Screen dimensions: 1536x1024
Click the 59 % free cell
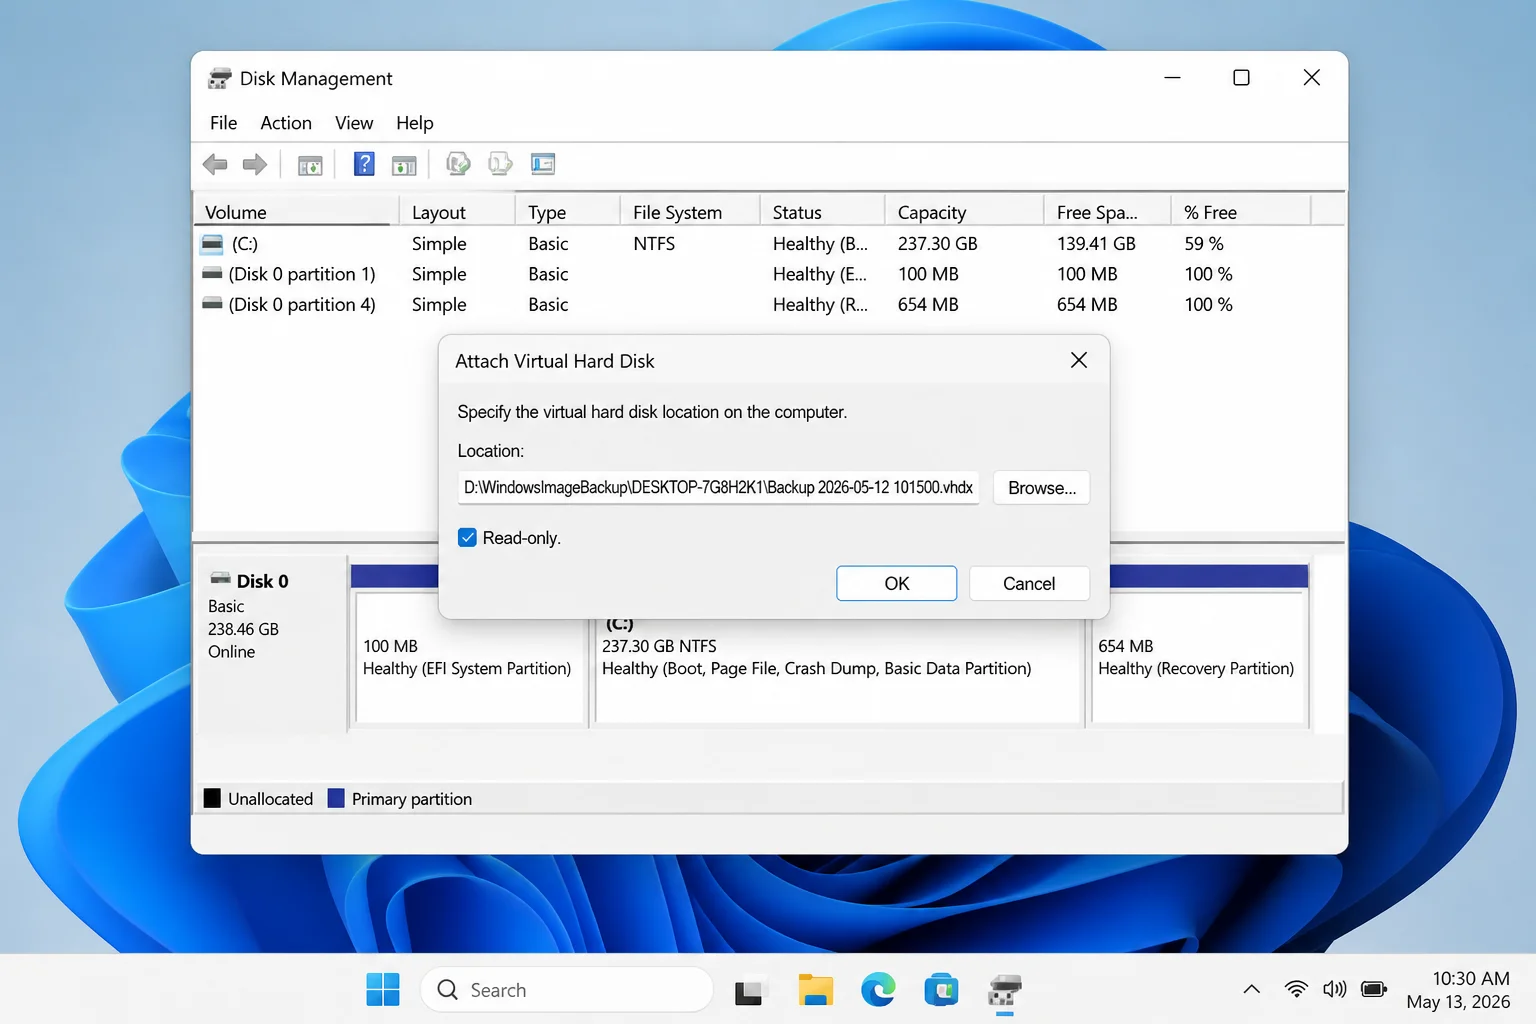point(1204,243)
